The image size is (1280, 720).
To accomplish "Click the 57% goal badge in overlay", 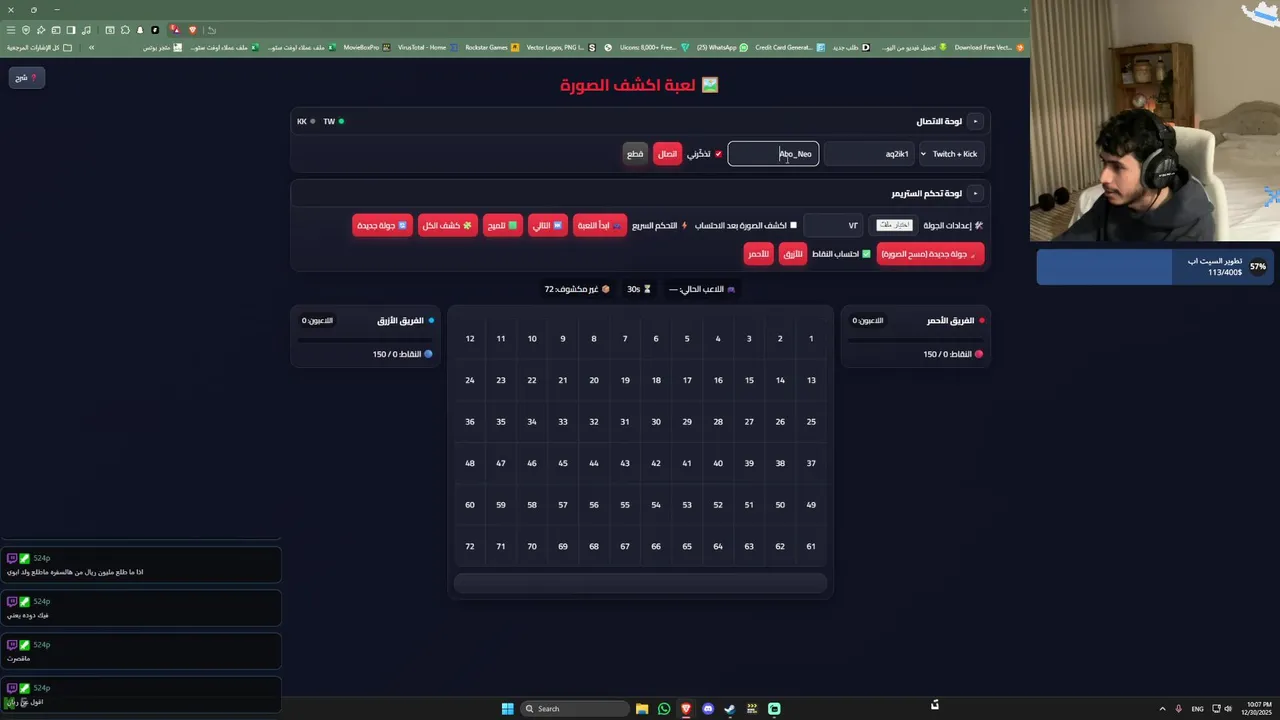I will click(x=1258, y=267).
